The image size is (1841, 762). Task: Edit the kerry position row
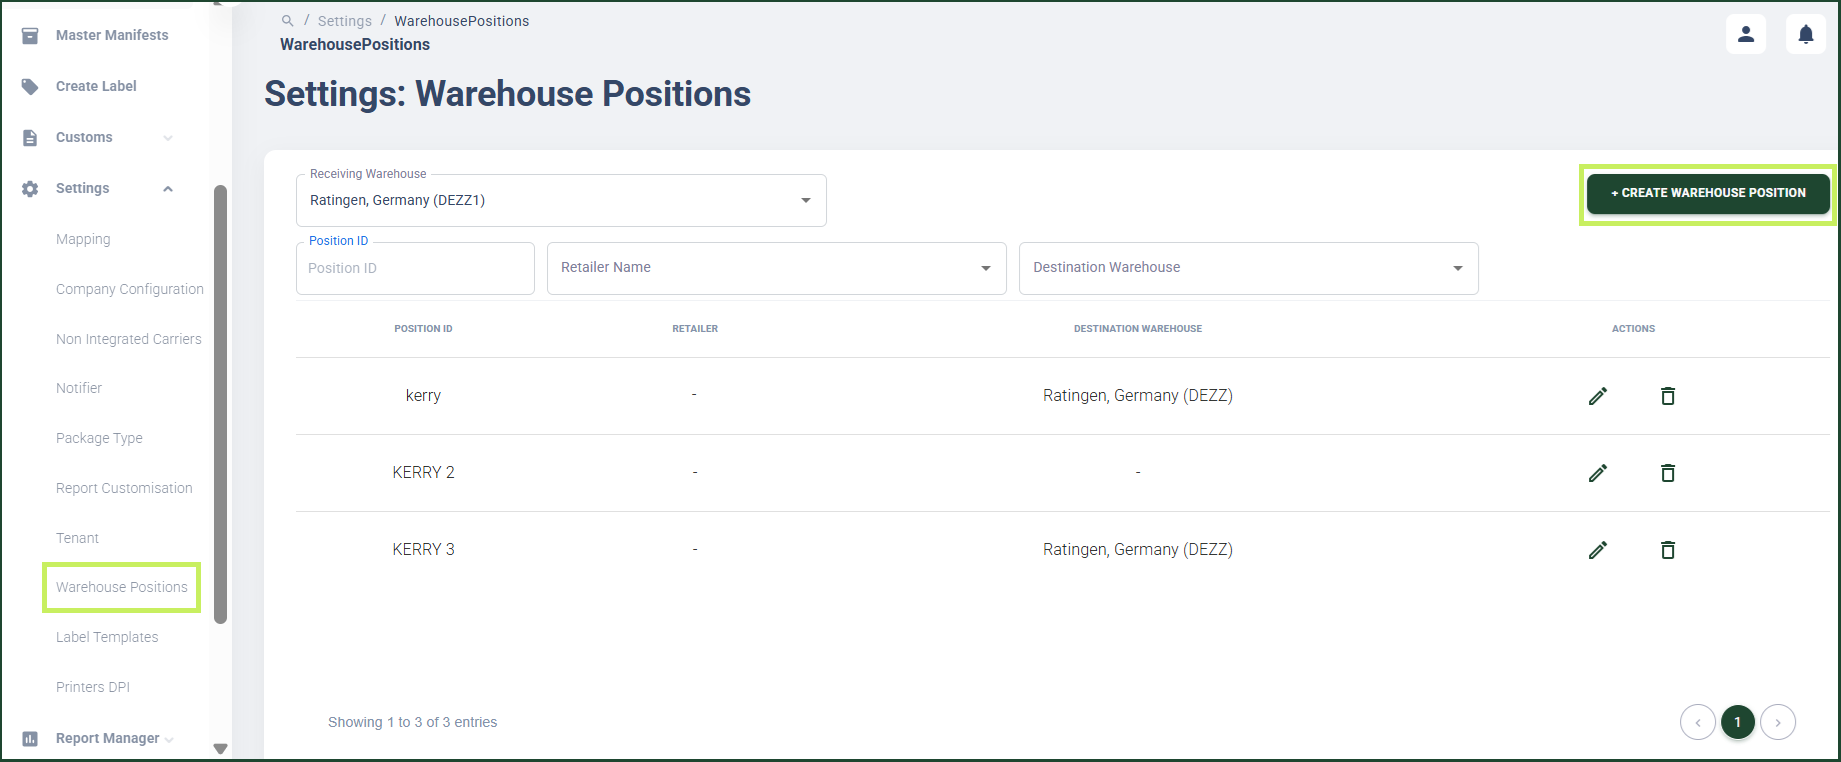(x=1598, y=396)
